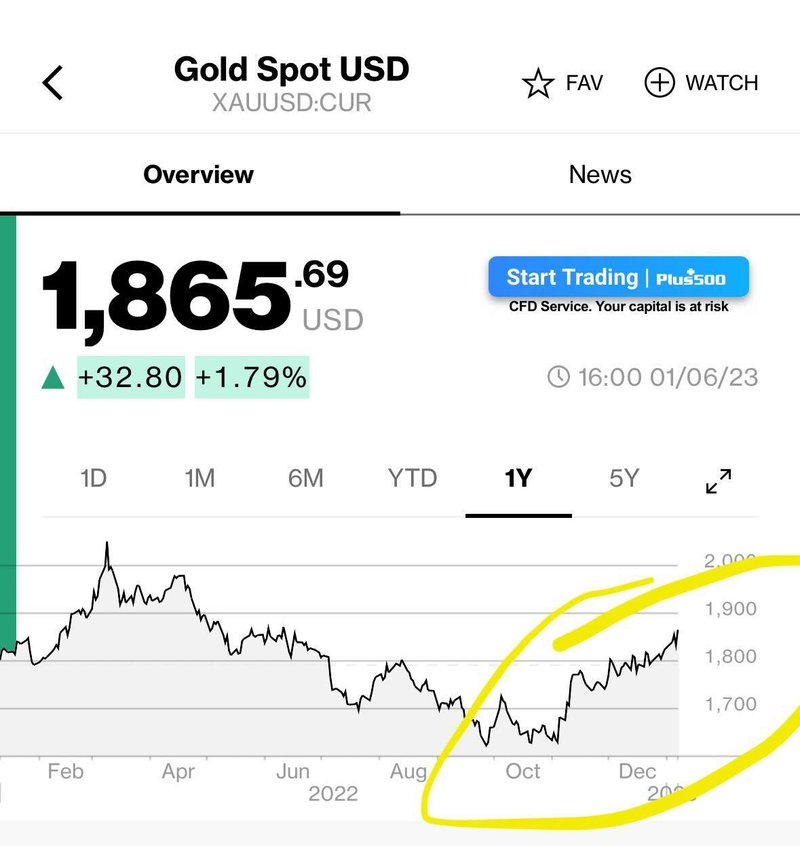Tap the plus circle watch icon
800x846 pixels.
click(659, 83)
